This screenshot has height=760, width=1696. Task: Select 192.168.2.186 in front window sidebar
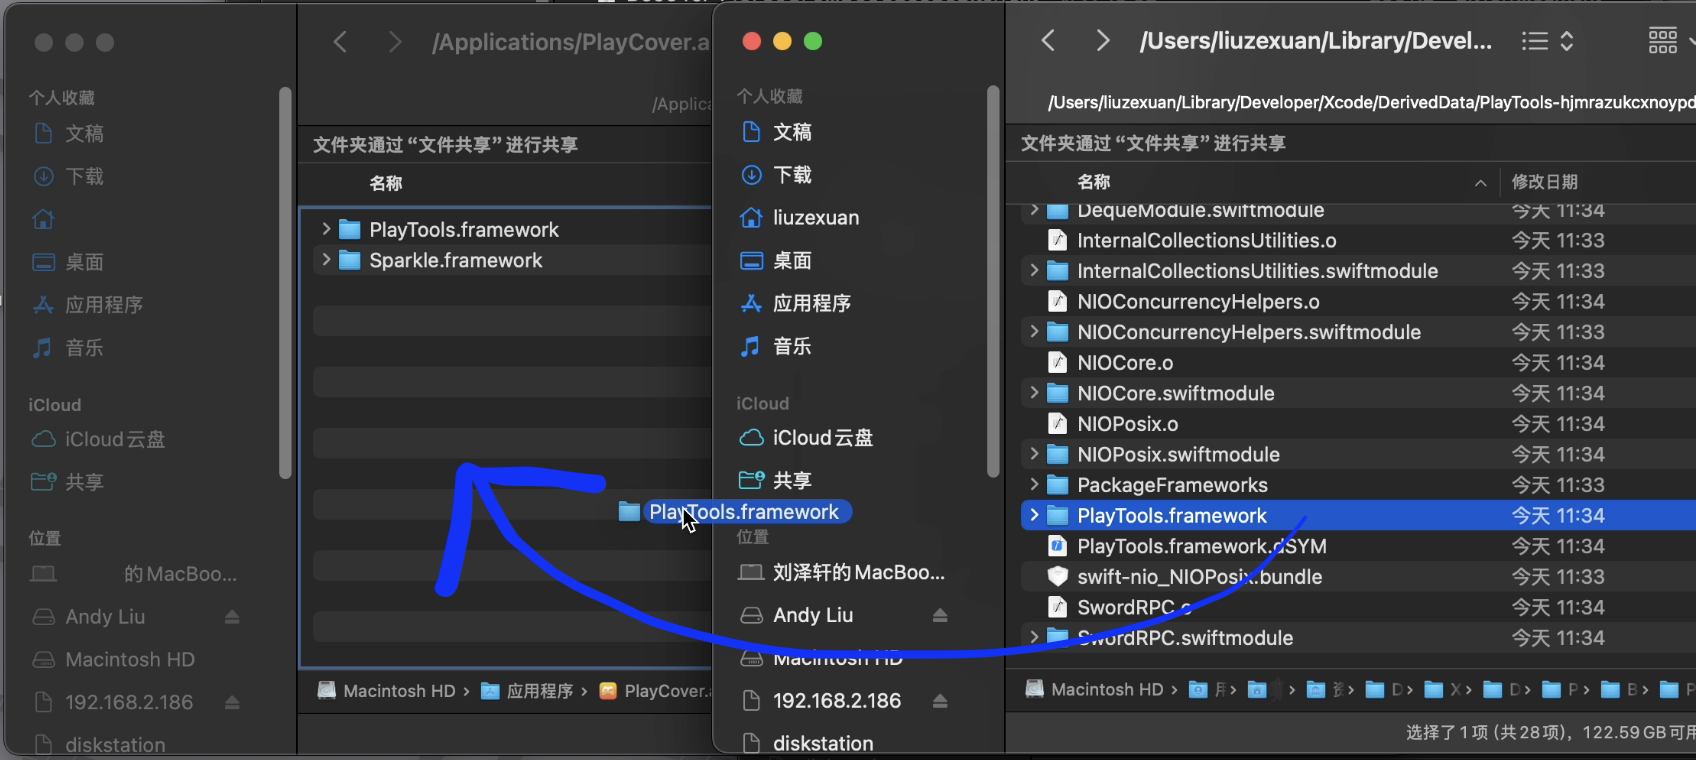point(837,701)
